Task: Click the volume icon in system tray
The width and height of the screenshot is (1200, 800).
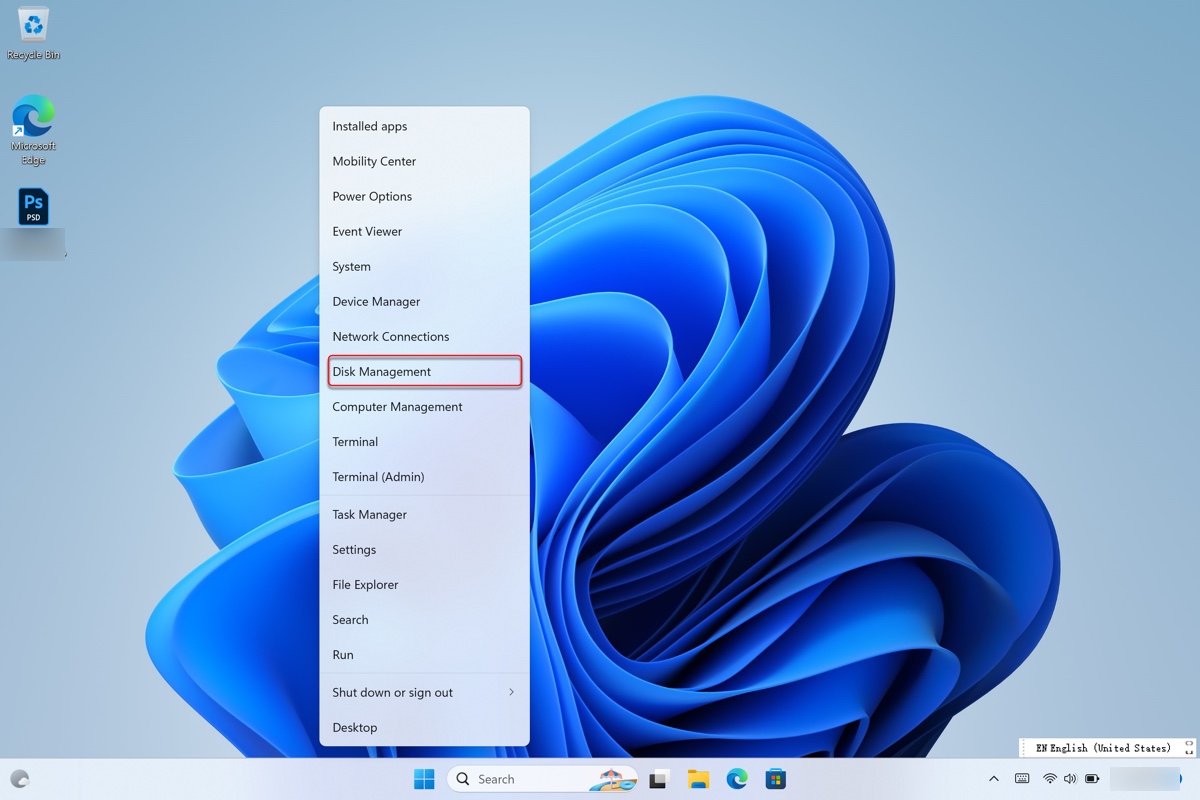Action: pyautogui.click(x=1069, y=778)
